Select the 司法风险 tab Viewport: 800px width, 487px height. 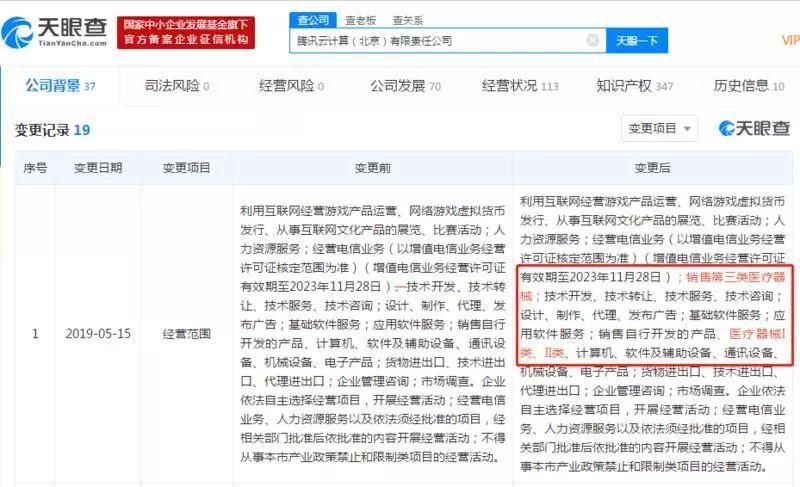pos(177,86)
